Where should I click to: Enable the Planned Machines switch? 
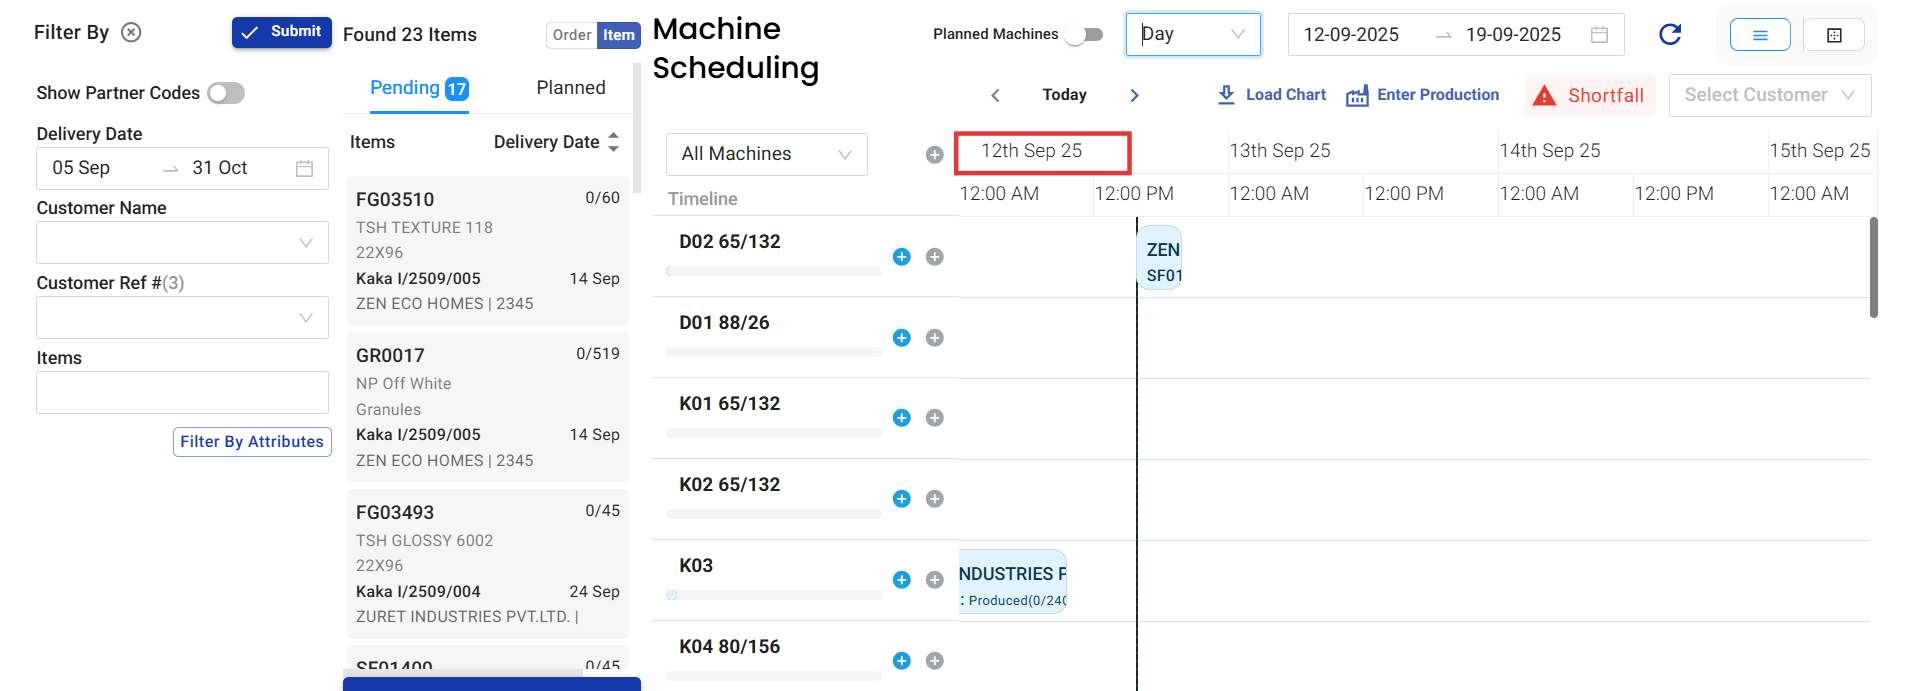1084,35
